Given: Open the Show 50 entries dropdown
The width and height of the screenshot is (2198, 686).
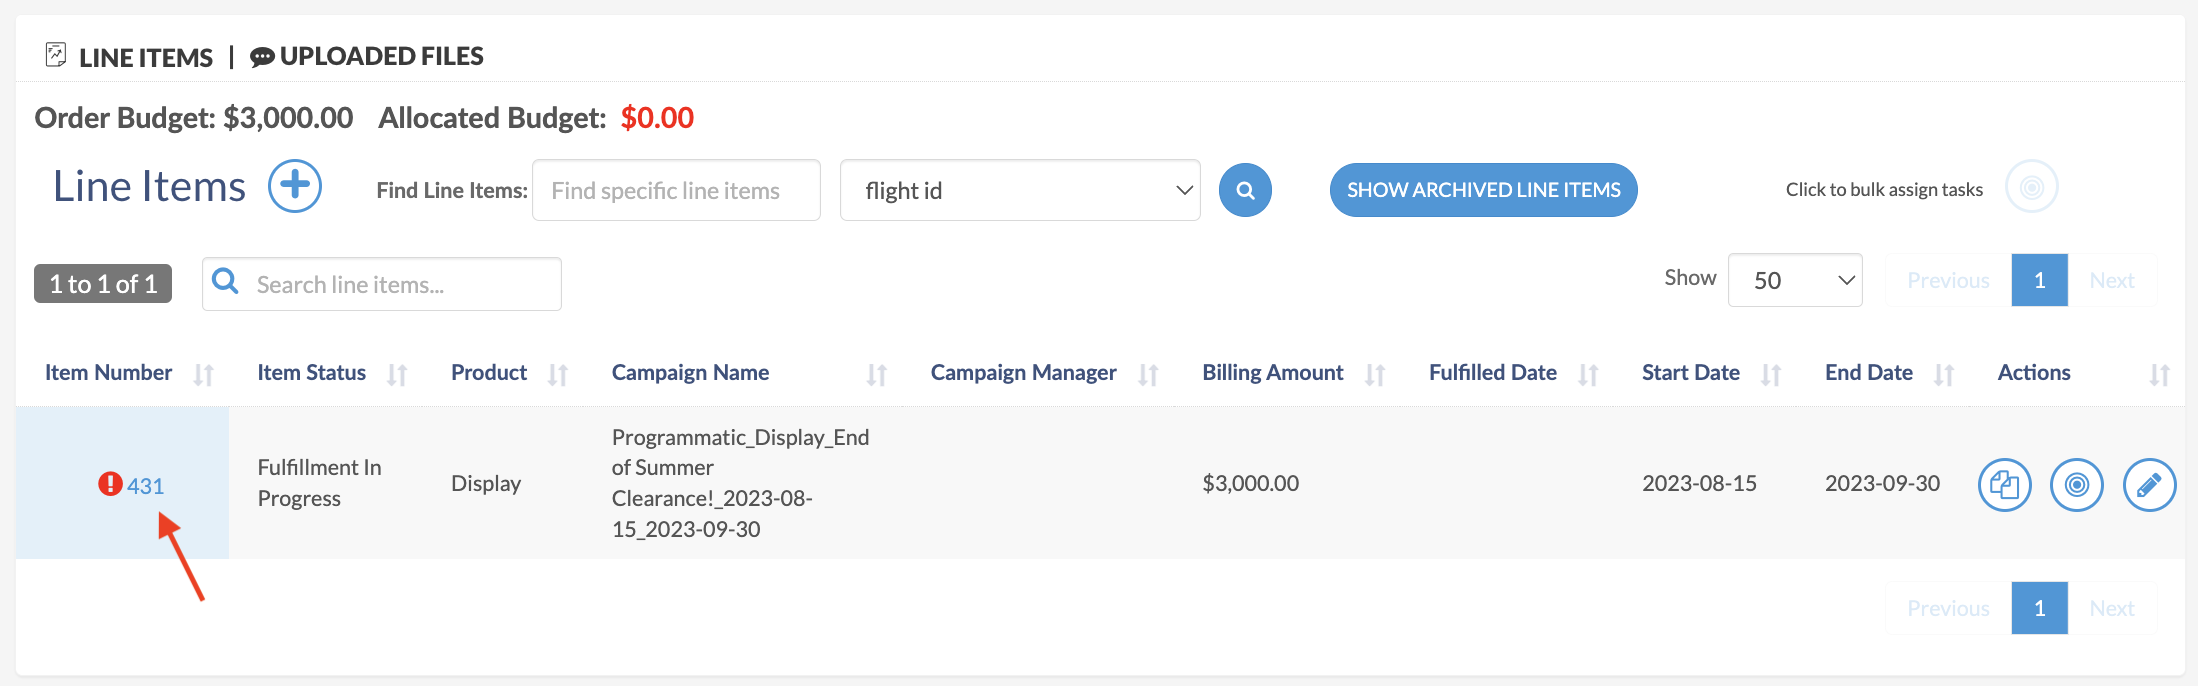Looking at the screenshot, I should click(x=1795, y=280).
